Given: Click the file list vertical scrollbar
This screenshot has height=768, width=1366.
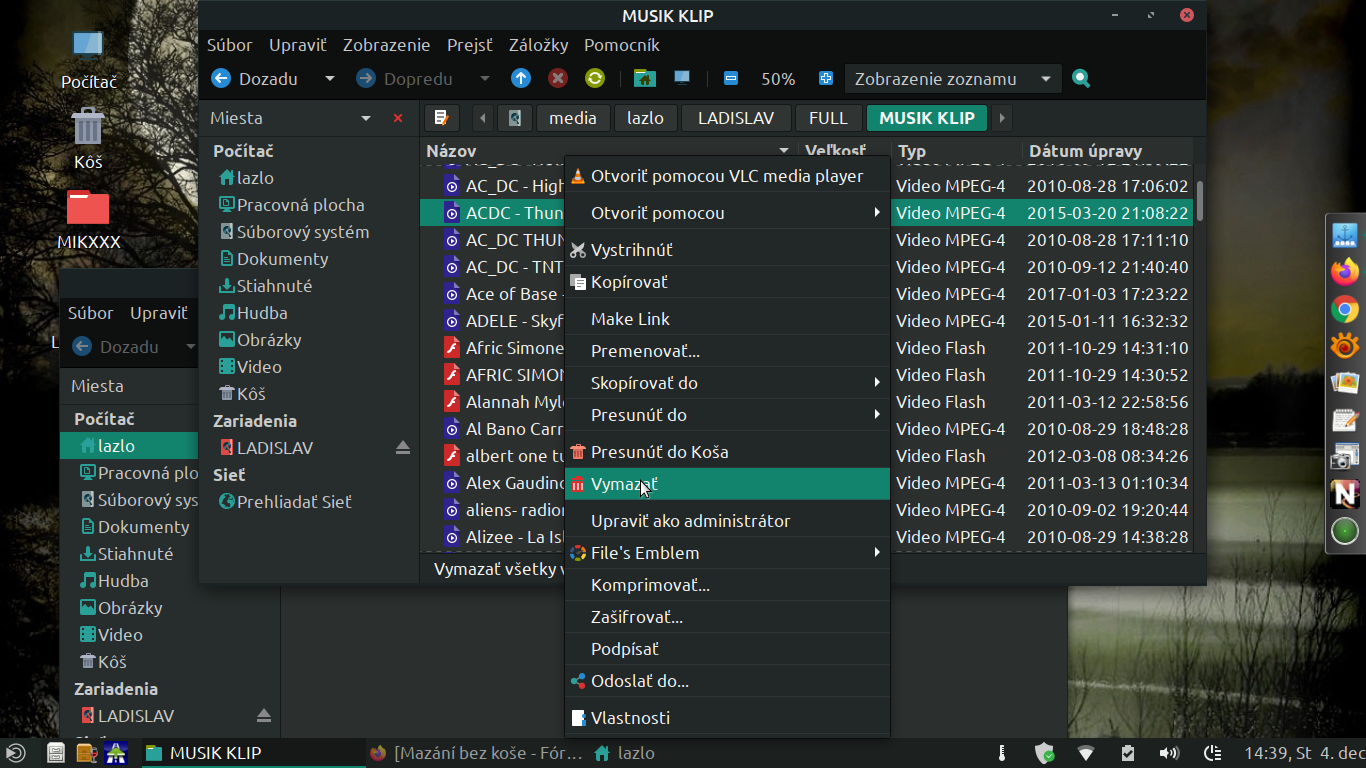Looking at the screenshot, I should [x=1200, y=200].
